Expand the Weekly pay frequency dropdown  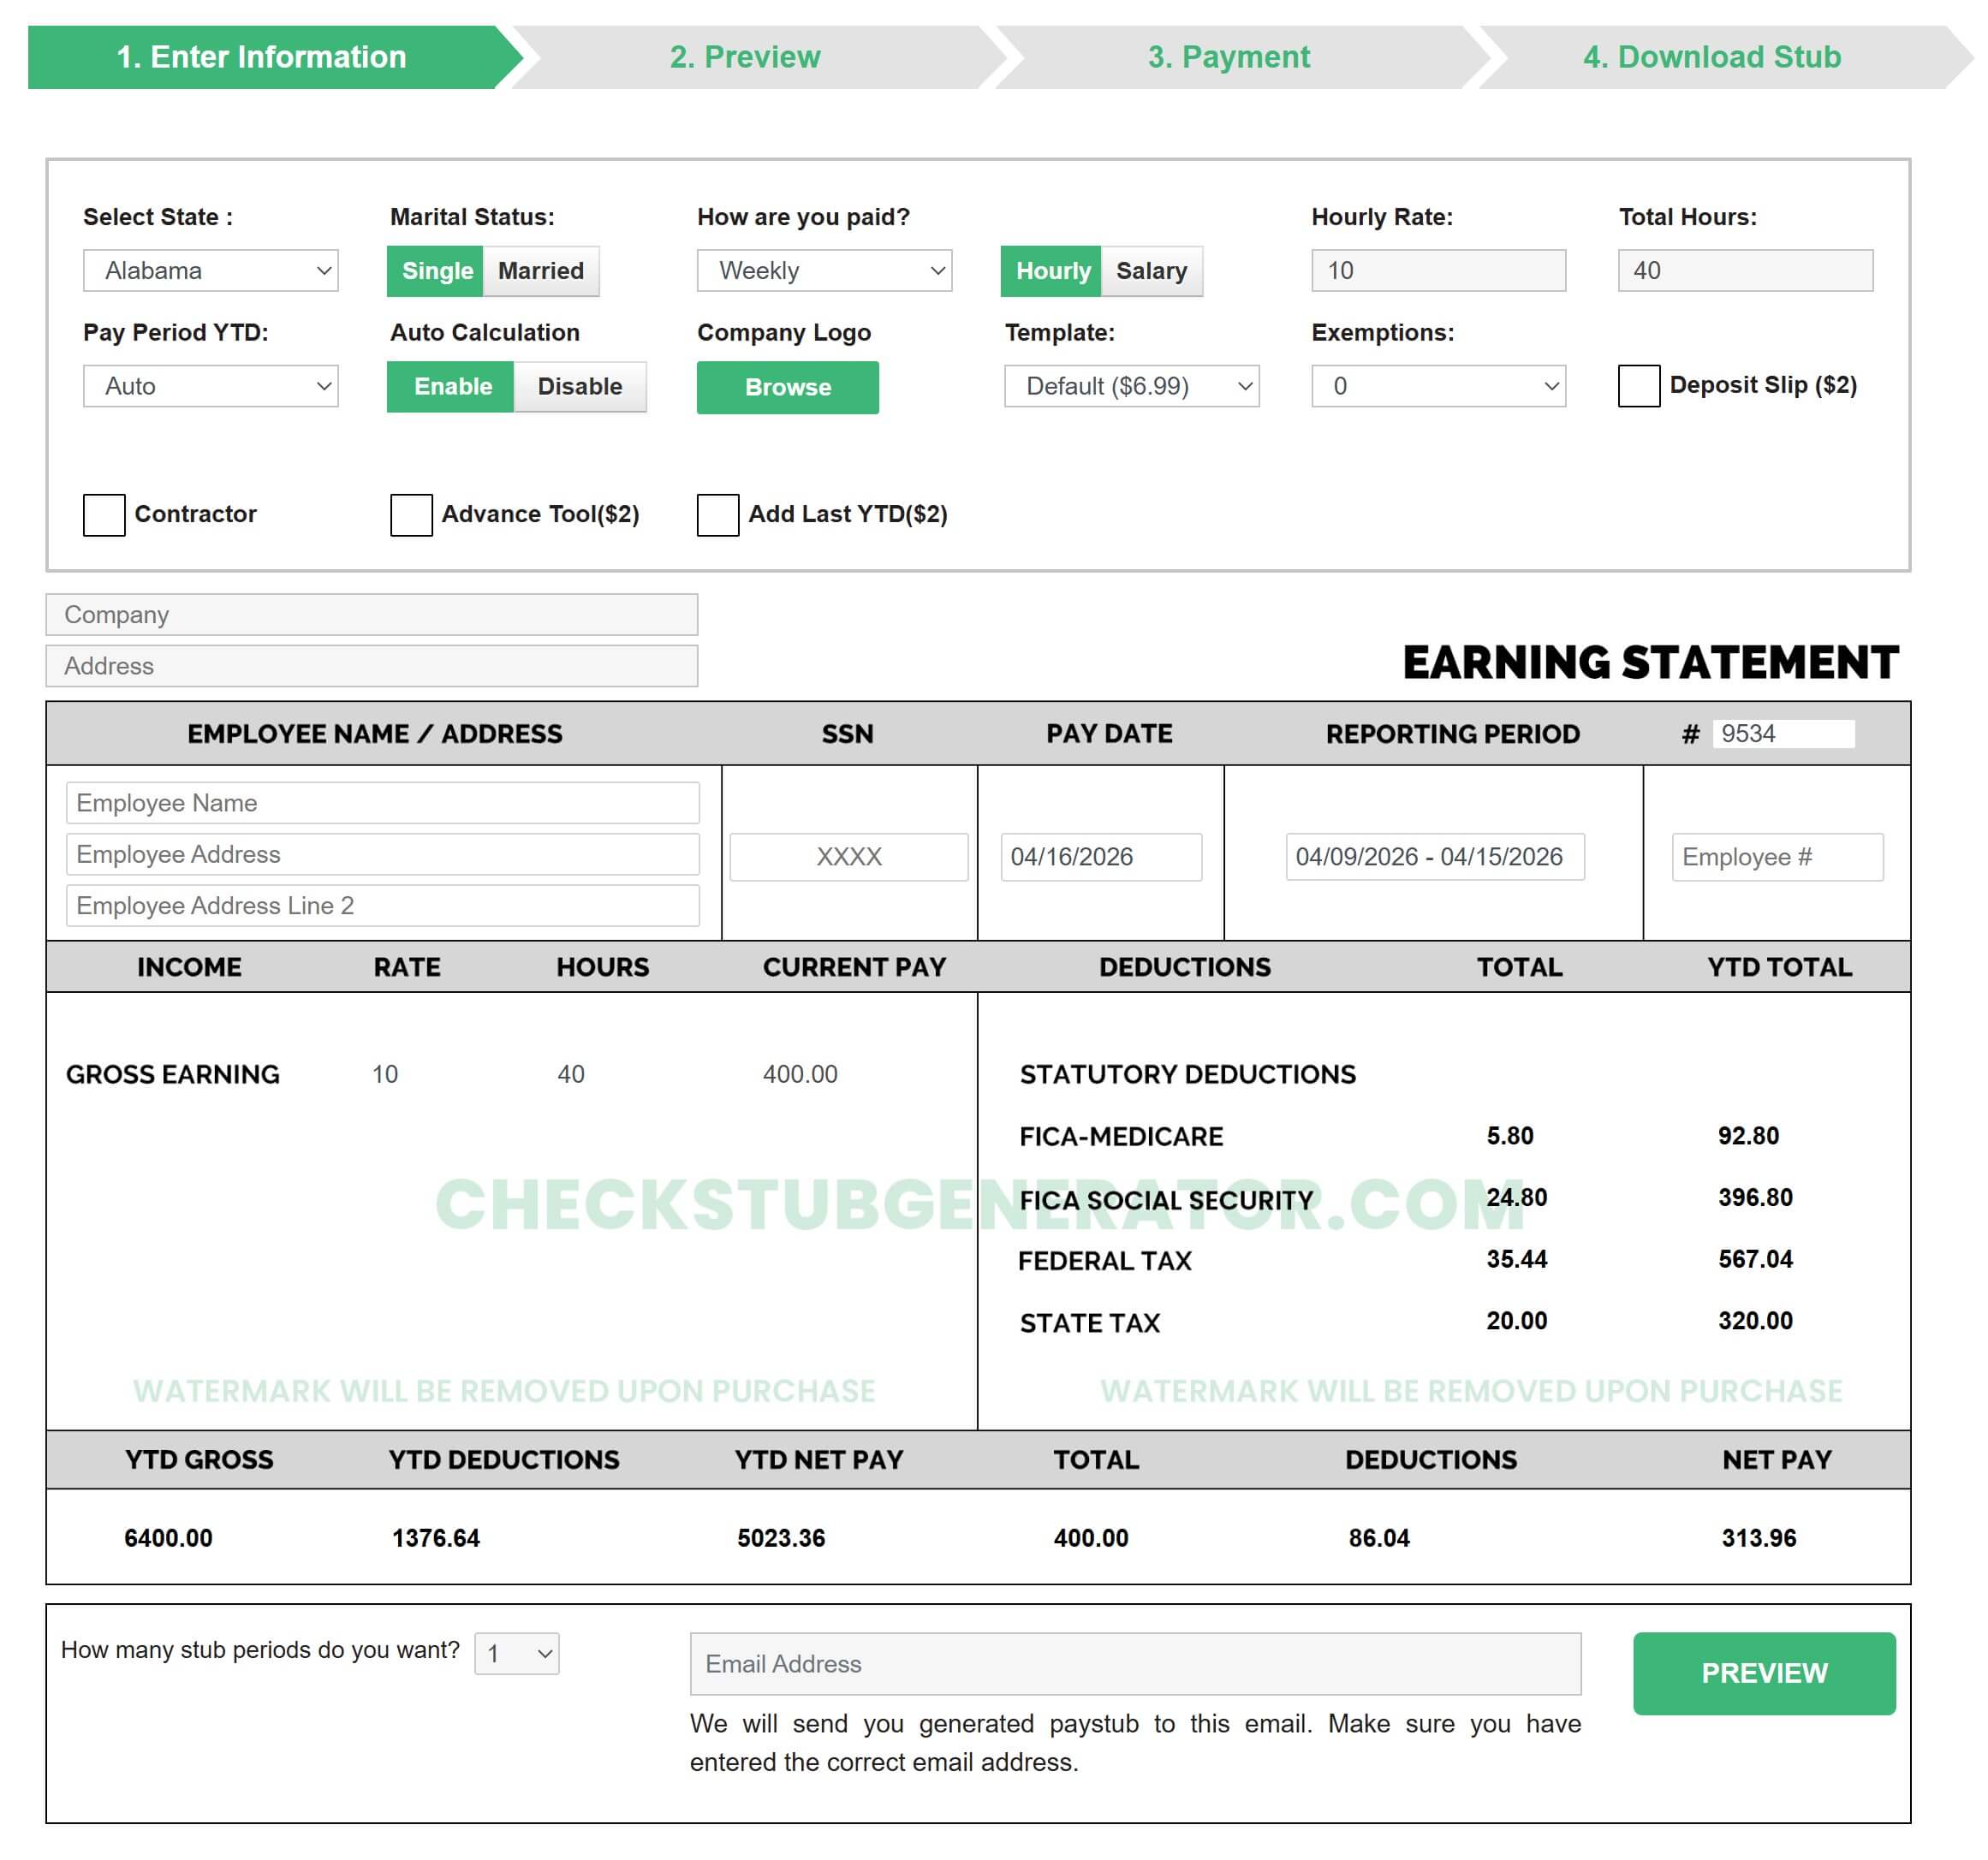(825, 271)
